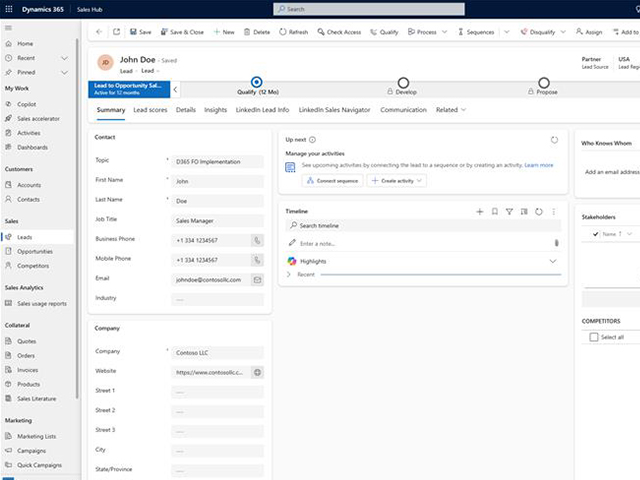Add a new timeline record with plus icon

click(480, 212)
